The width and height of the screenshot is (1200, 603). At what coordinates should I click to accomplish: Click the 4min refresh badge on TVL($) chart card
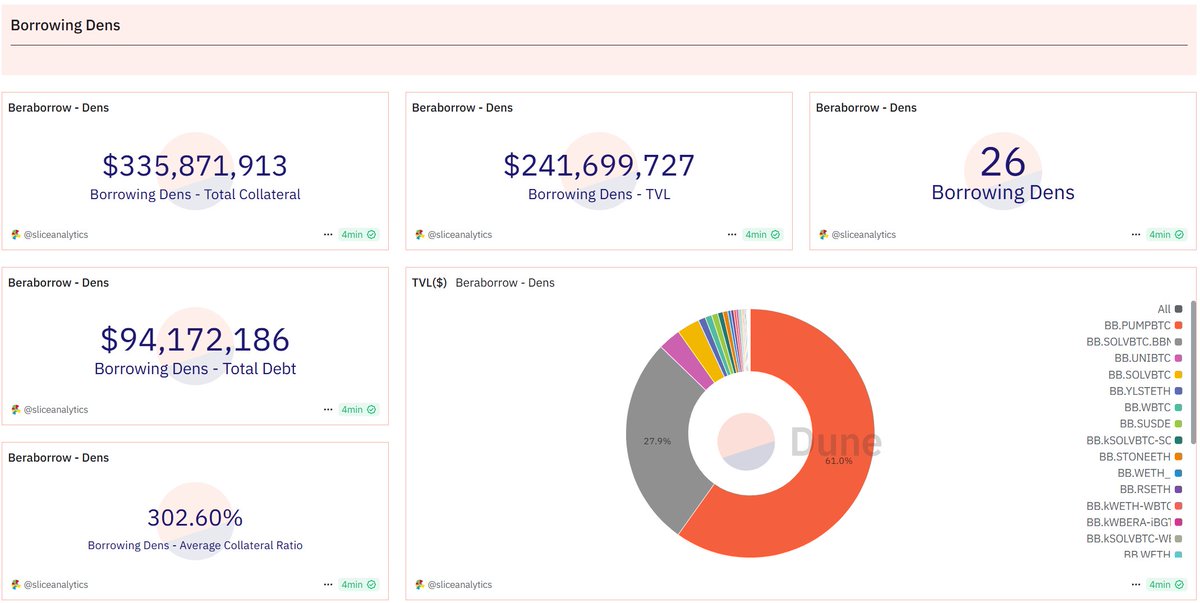tap(1166, 585)
